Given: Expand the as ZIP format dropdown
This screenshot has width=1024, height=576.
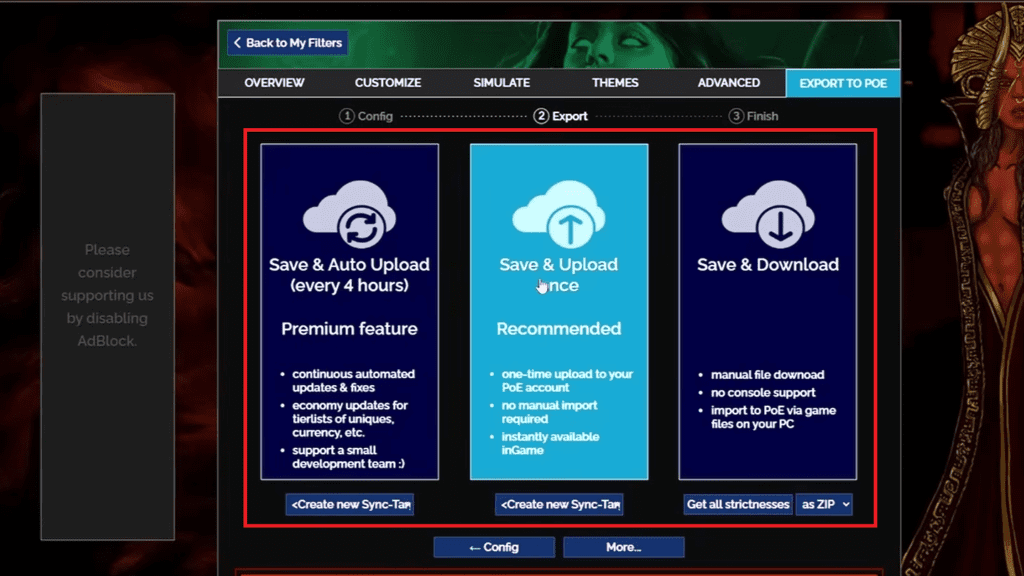Looking at the screenshot, I should 824,504.
